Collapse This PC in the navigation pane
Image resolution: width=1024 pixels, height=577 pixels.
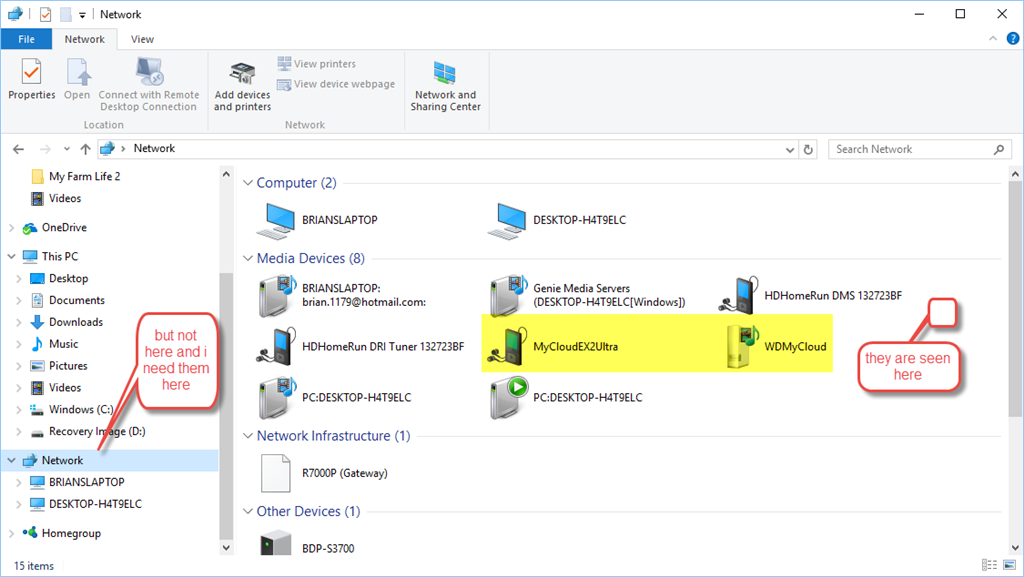coord(11,257)
